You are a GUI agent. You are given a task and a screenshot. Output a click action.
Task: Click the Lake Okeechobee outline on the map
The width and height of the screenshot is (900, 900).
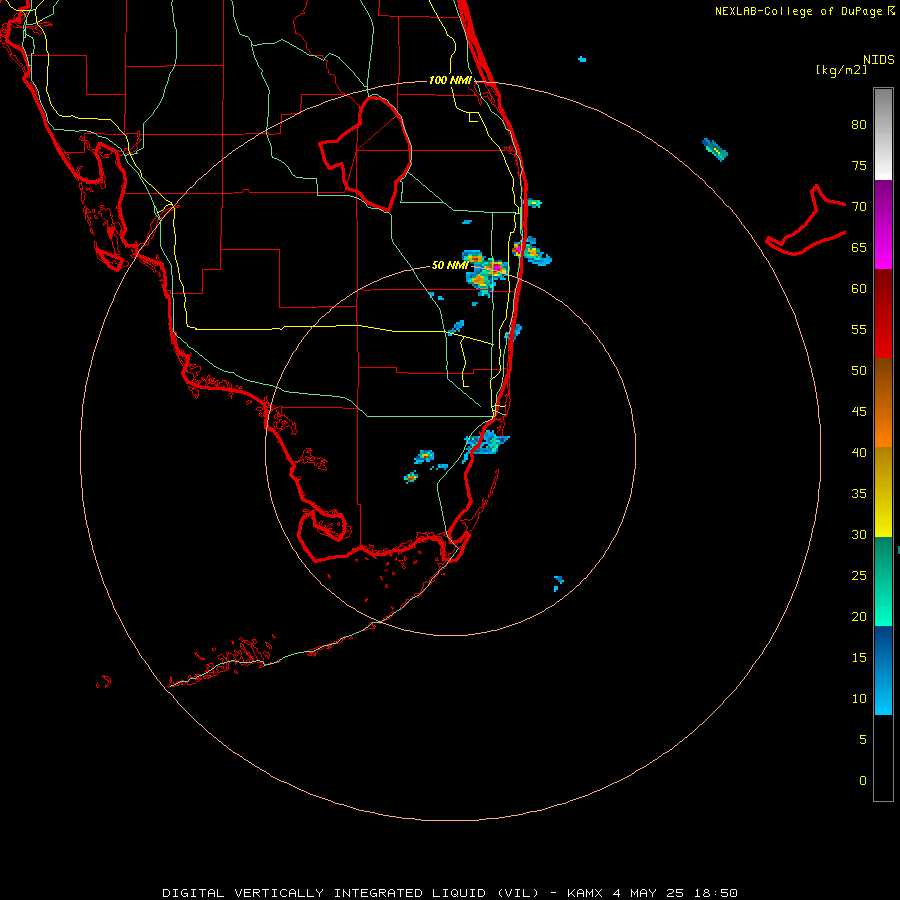366,153
